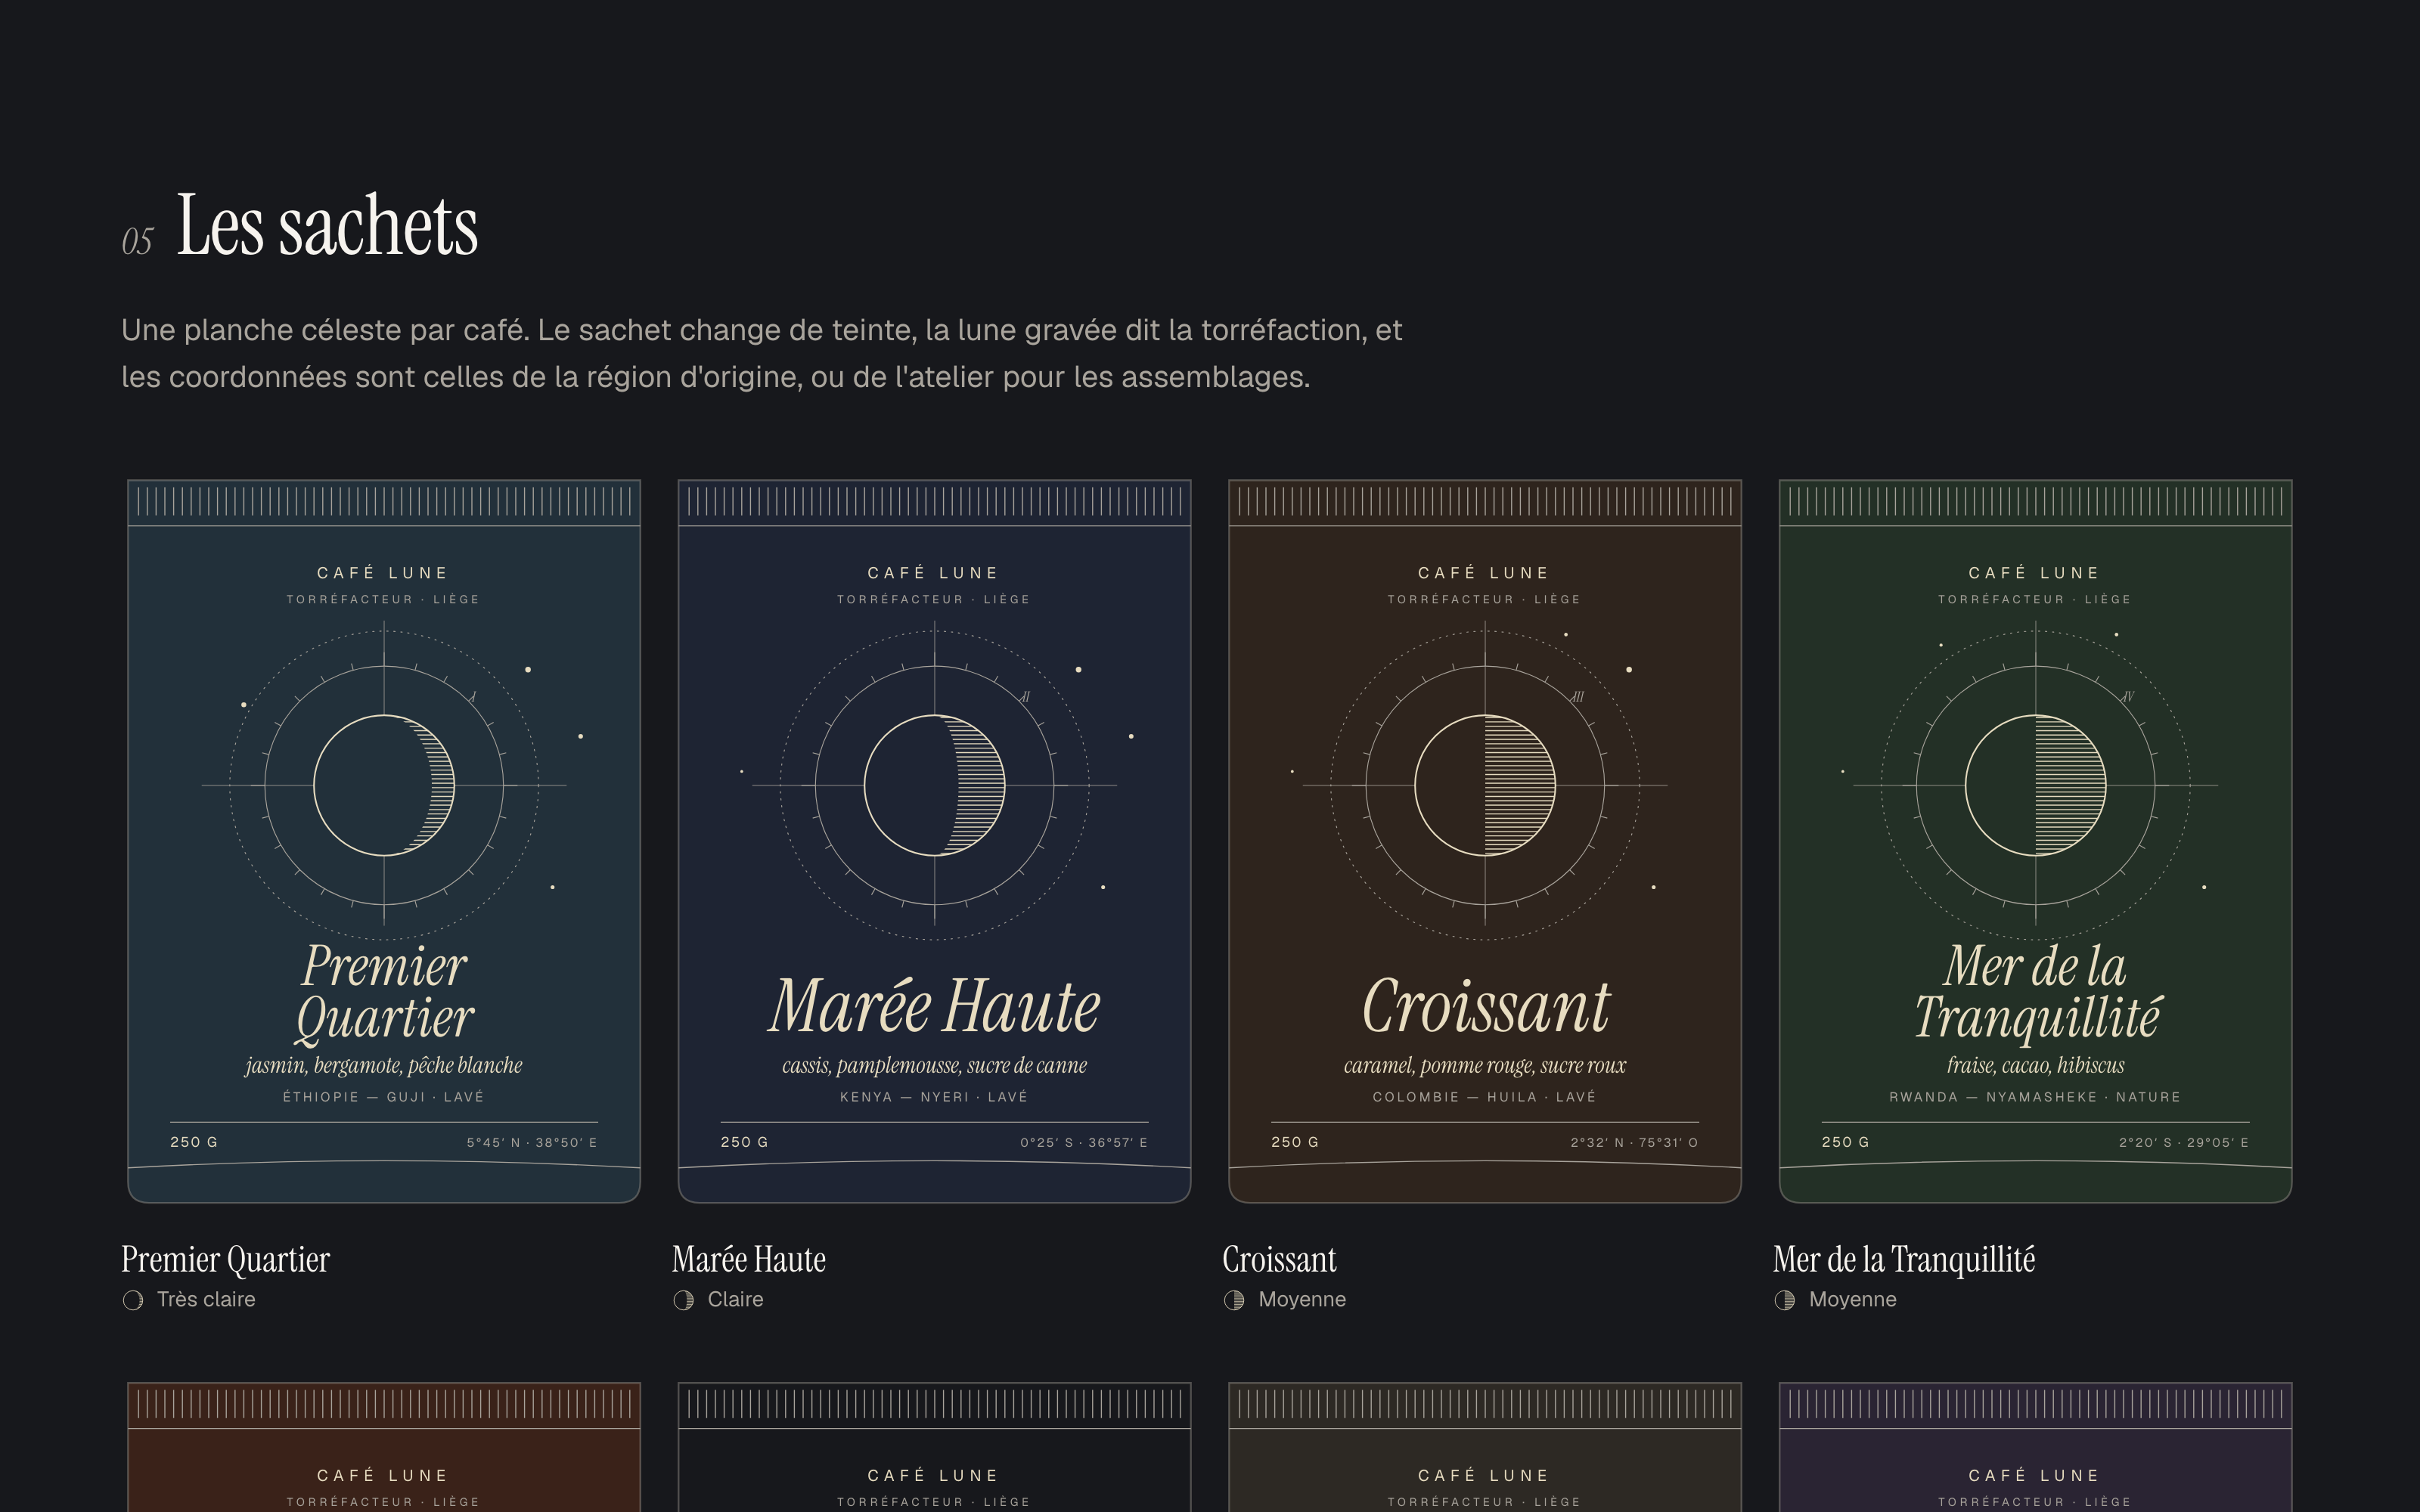Open the Marée Haute caption title below the bag
2420x1512 pixels.
coord(749,1259)
